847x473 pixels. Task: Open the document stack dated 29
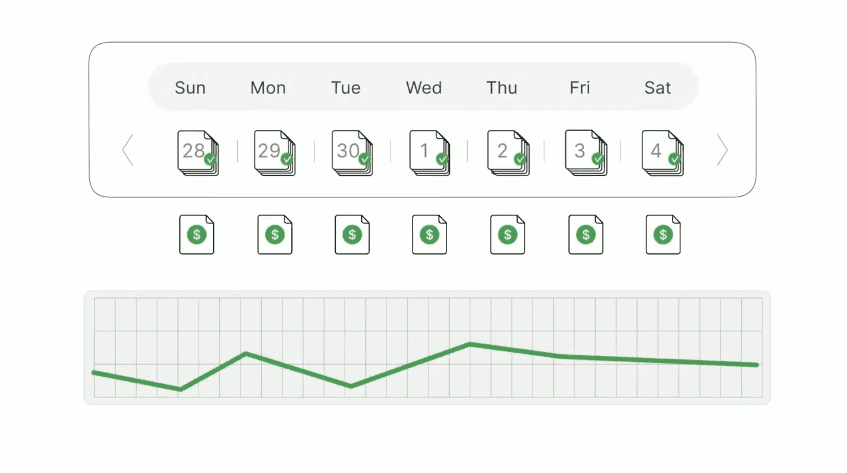click(272, 152)
